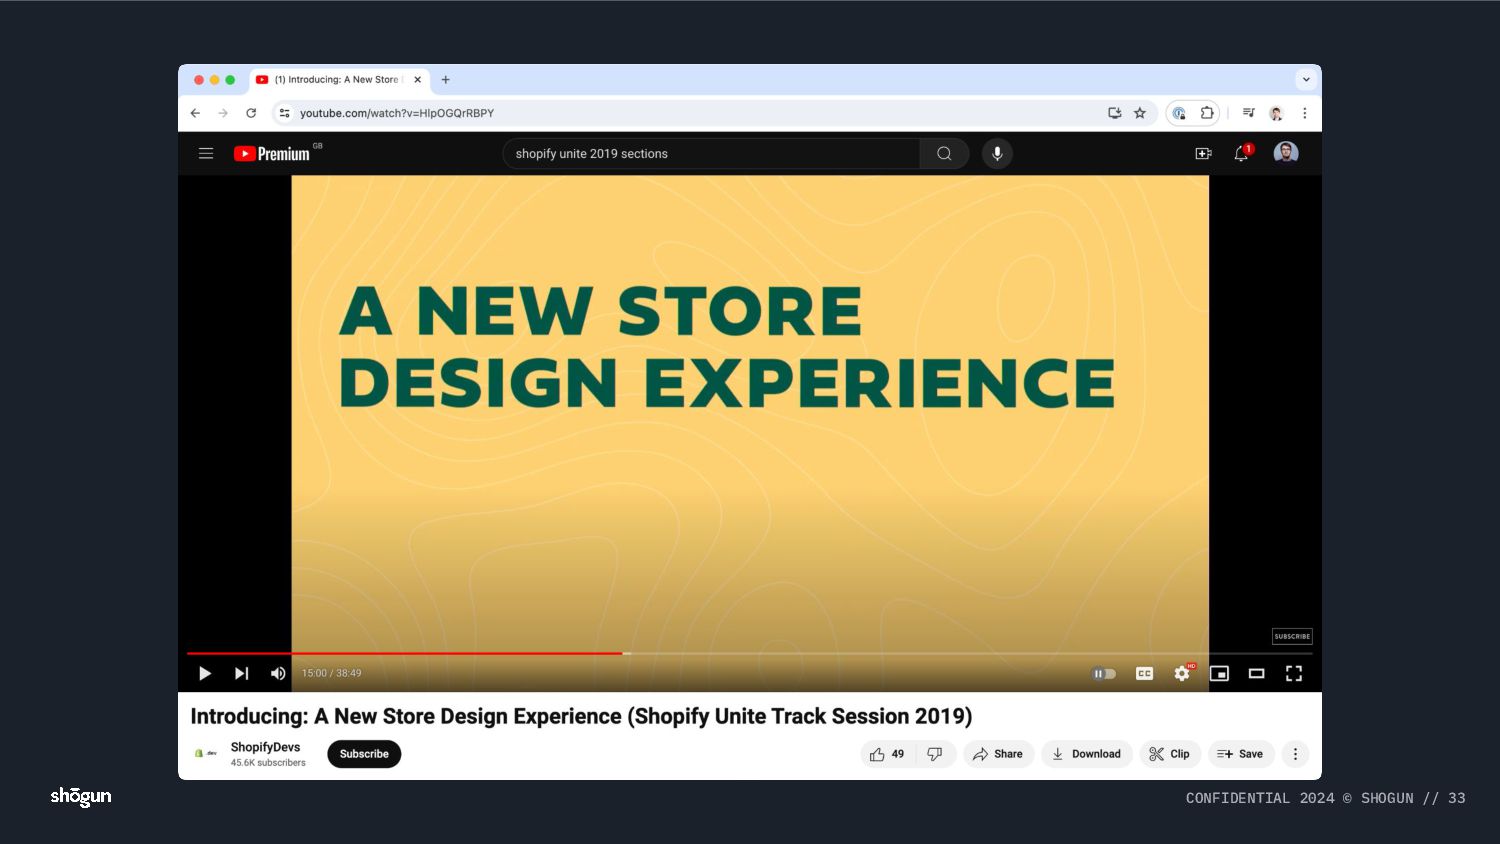Go back in browser history

click(195, 113)
